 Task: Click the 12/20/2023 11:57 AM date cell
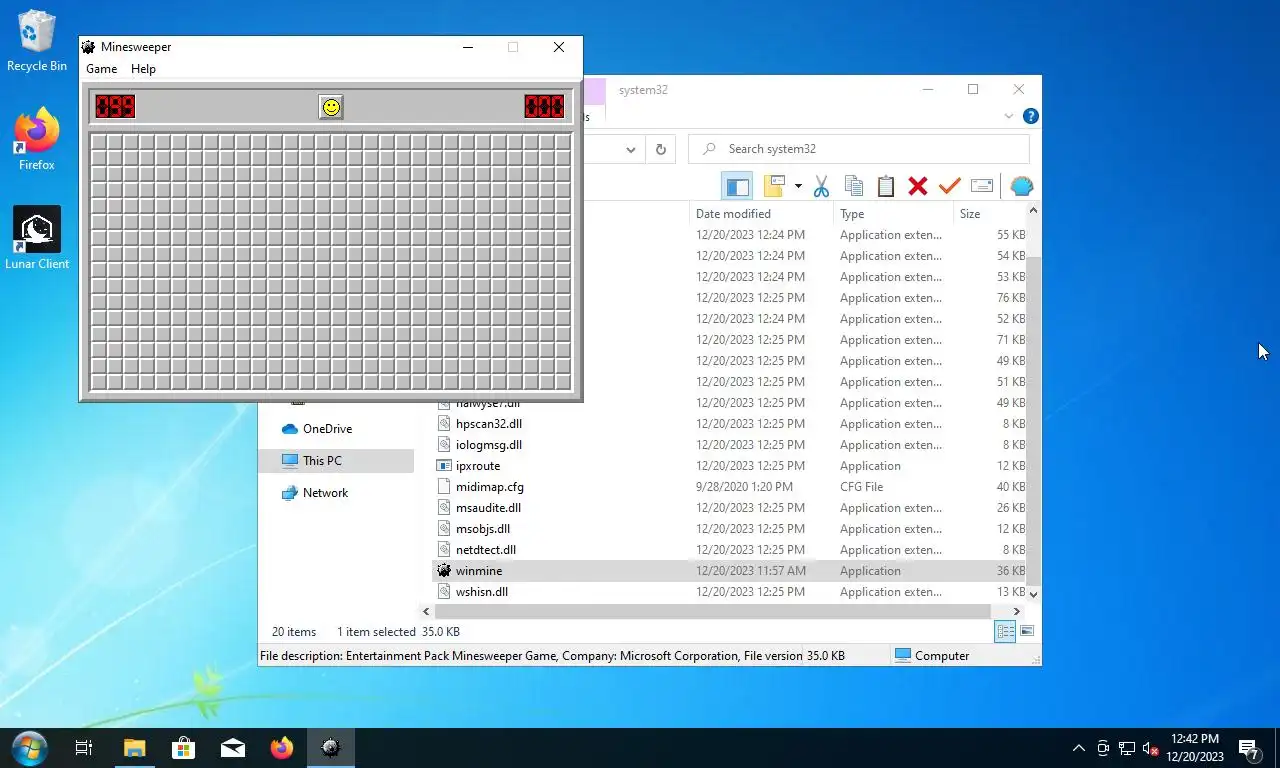point(750,571)
